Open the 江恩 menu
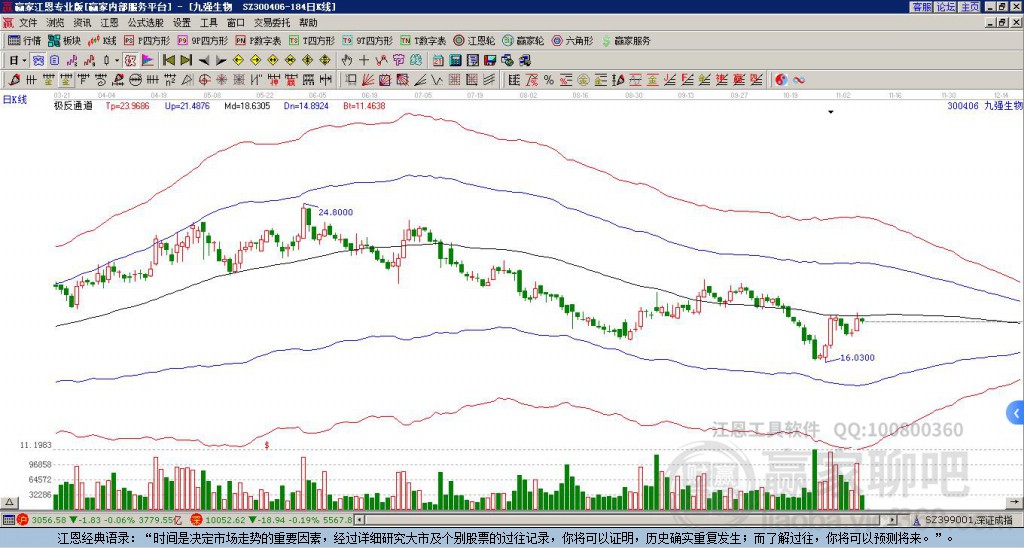Image resolution: width=1024 pixels, height=548 pixels. [109, 23]
